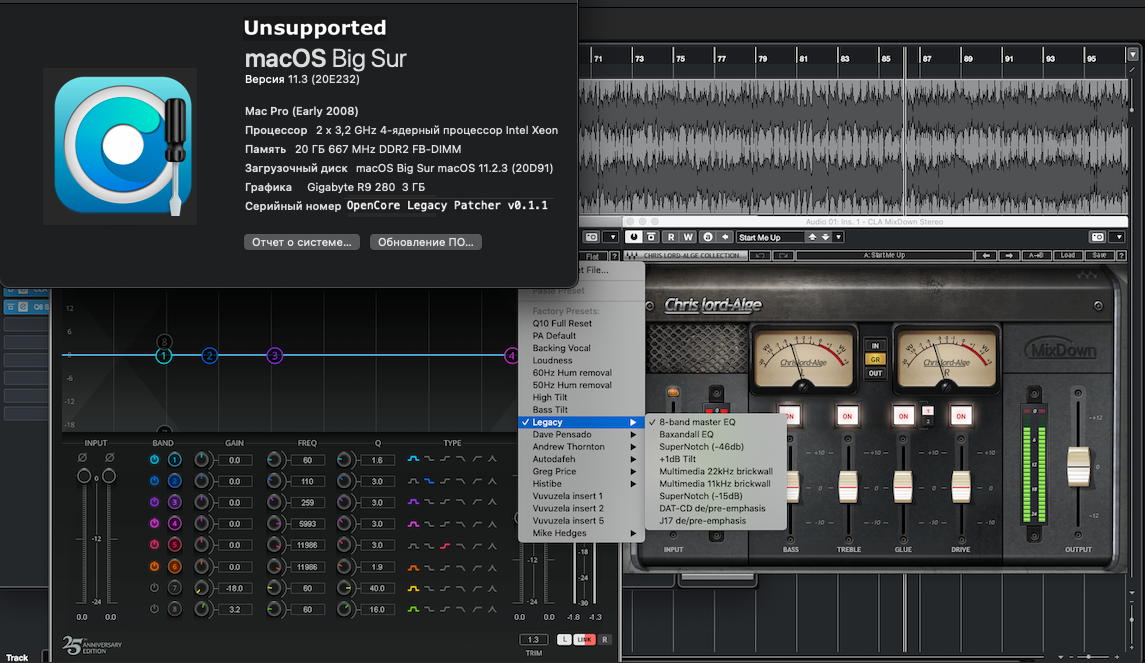This screenshot has height=663, width=1145.
Task: Select bell filter type for band 1
Action: click(414, 459)
